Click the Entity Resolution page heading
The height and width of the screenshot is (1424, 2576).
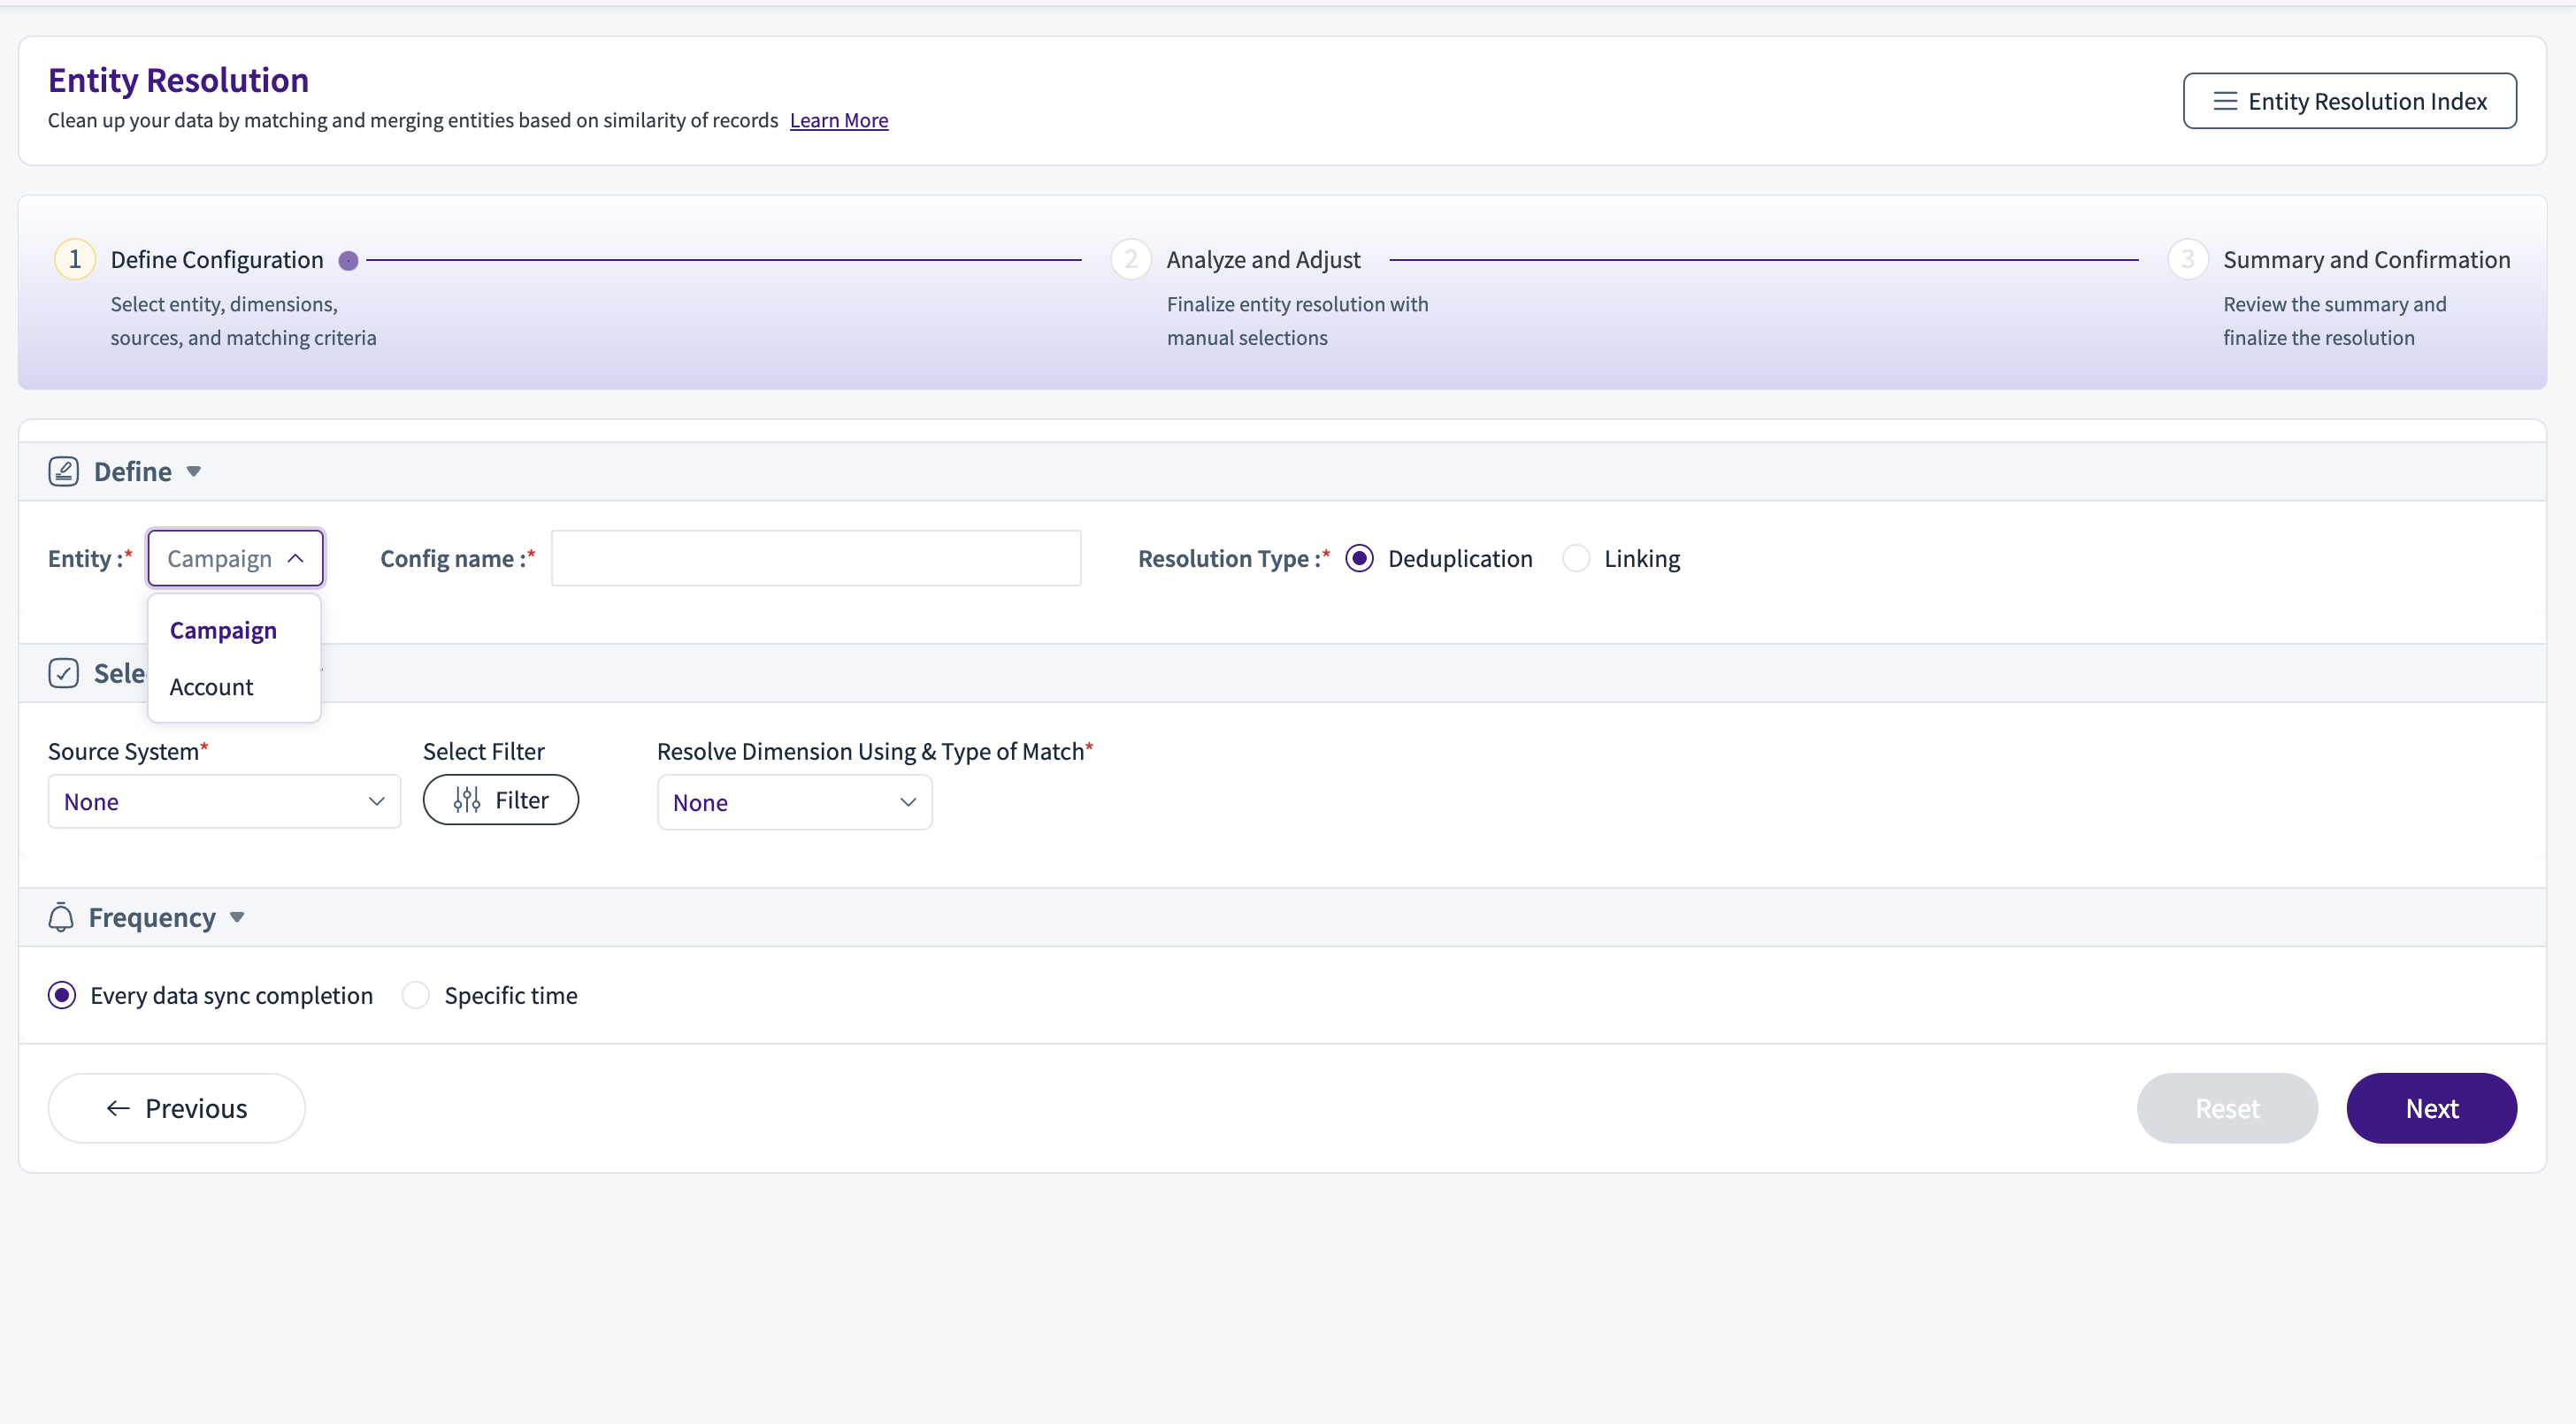178,80
